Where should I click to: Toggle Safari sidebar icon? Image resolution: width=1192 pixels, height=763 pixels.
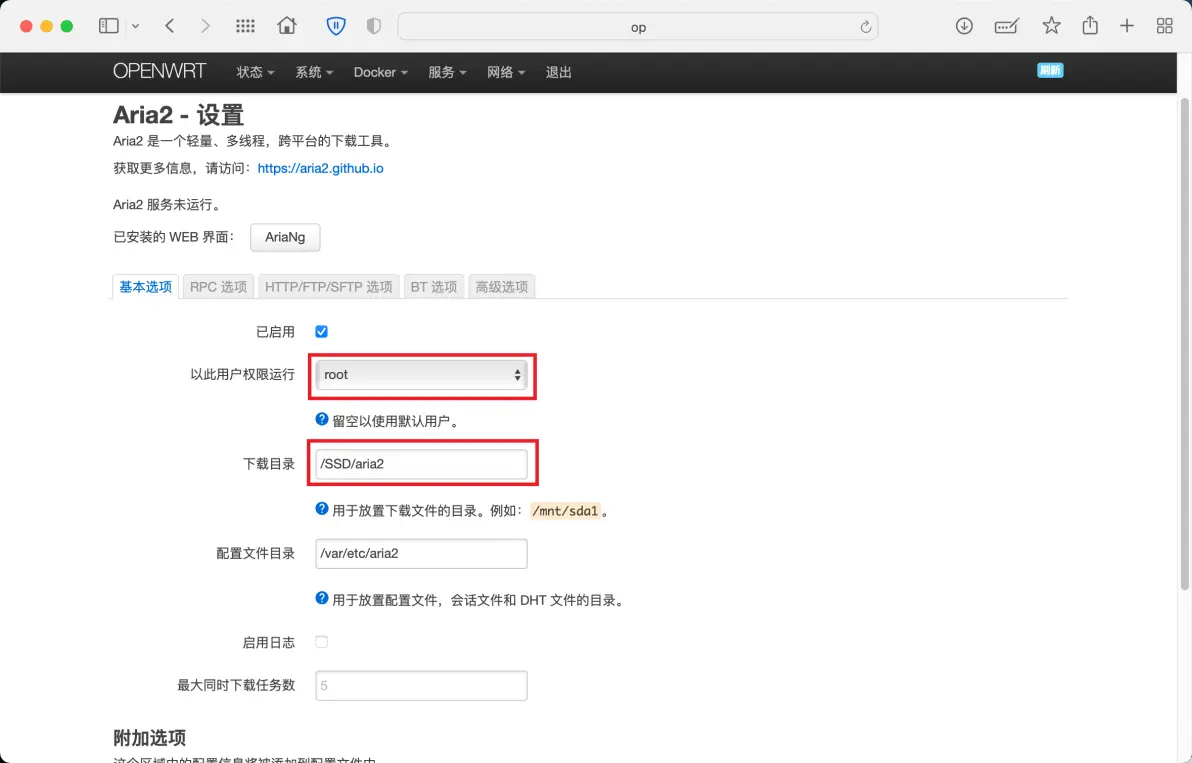pyautogui.click(x=109, y=26)
